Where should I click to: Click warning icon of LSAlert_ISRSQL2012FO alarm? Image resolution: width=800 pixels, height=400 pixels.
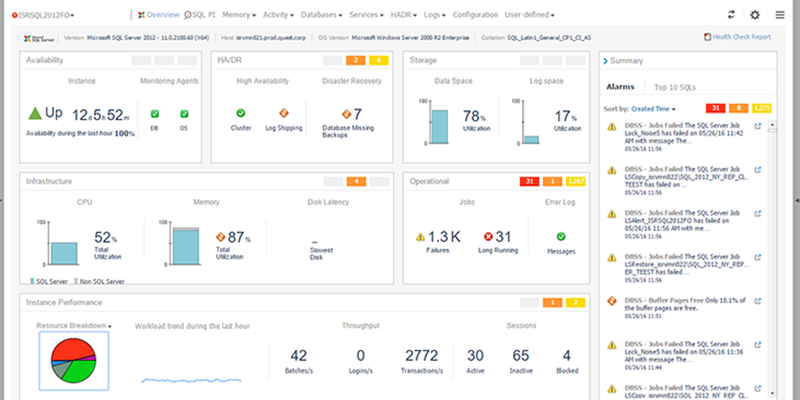click(x=612, y=214)
